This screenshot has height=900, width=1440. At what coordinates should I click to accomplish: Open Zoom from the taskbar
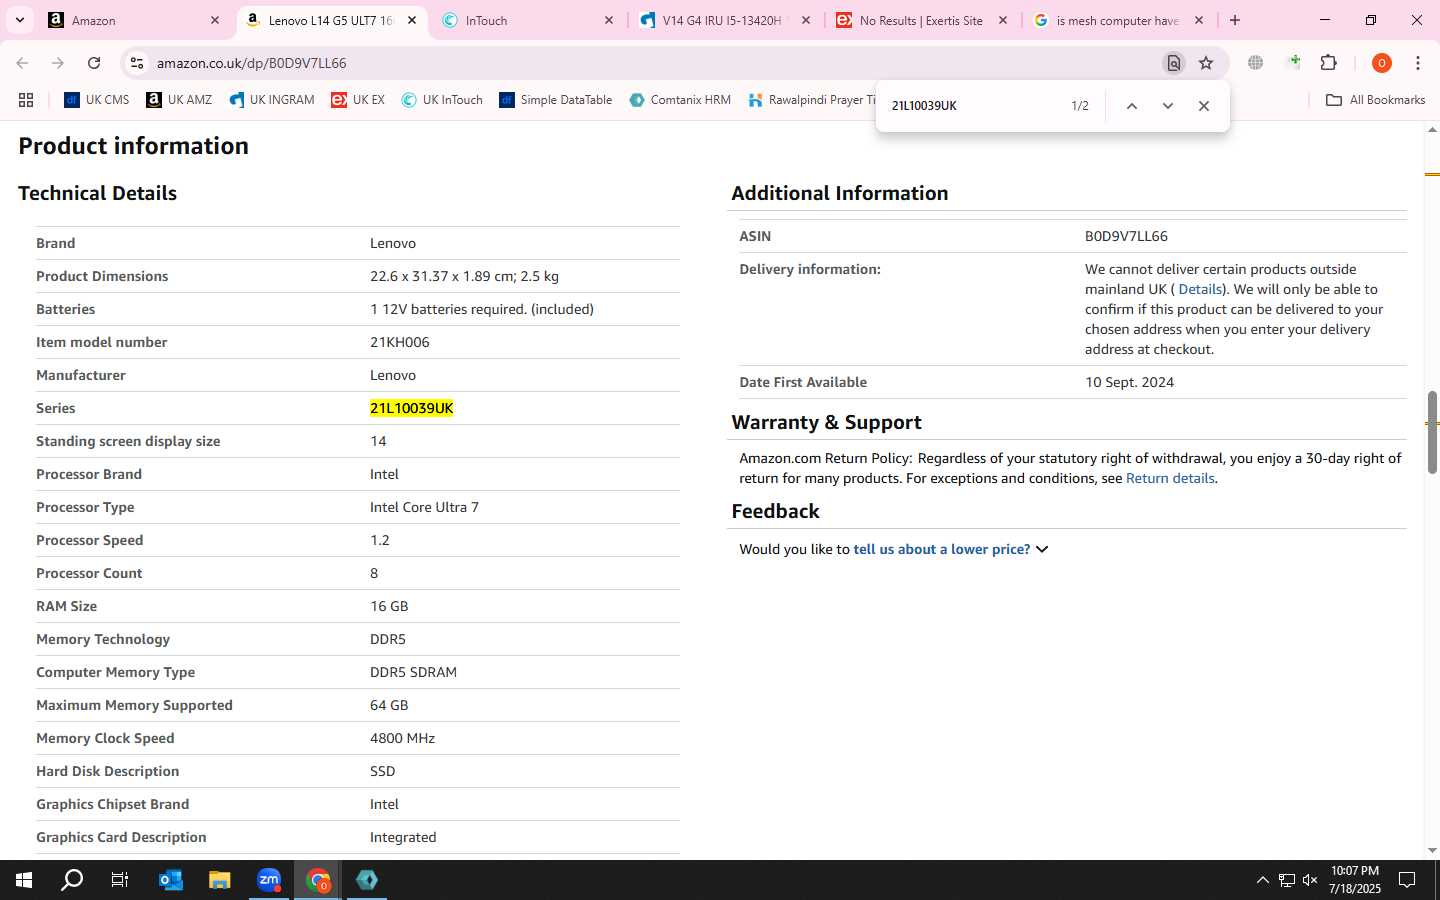tap(269, 880)
